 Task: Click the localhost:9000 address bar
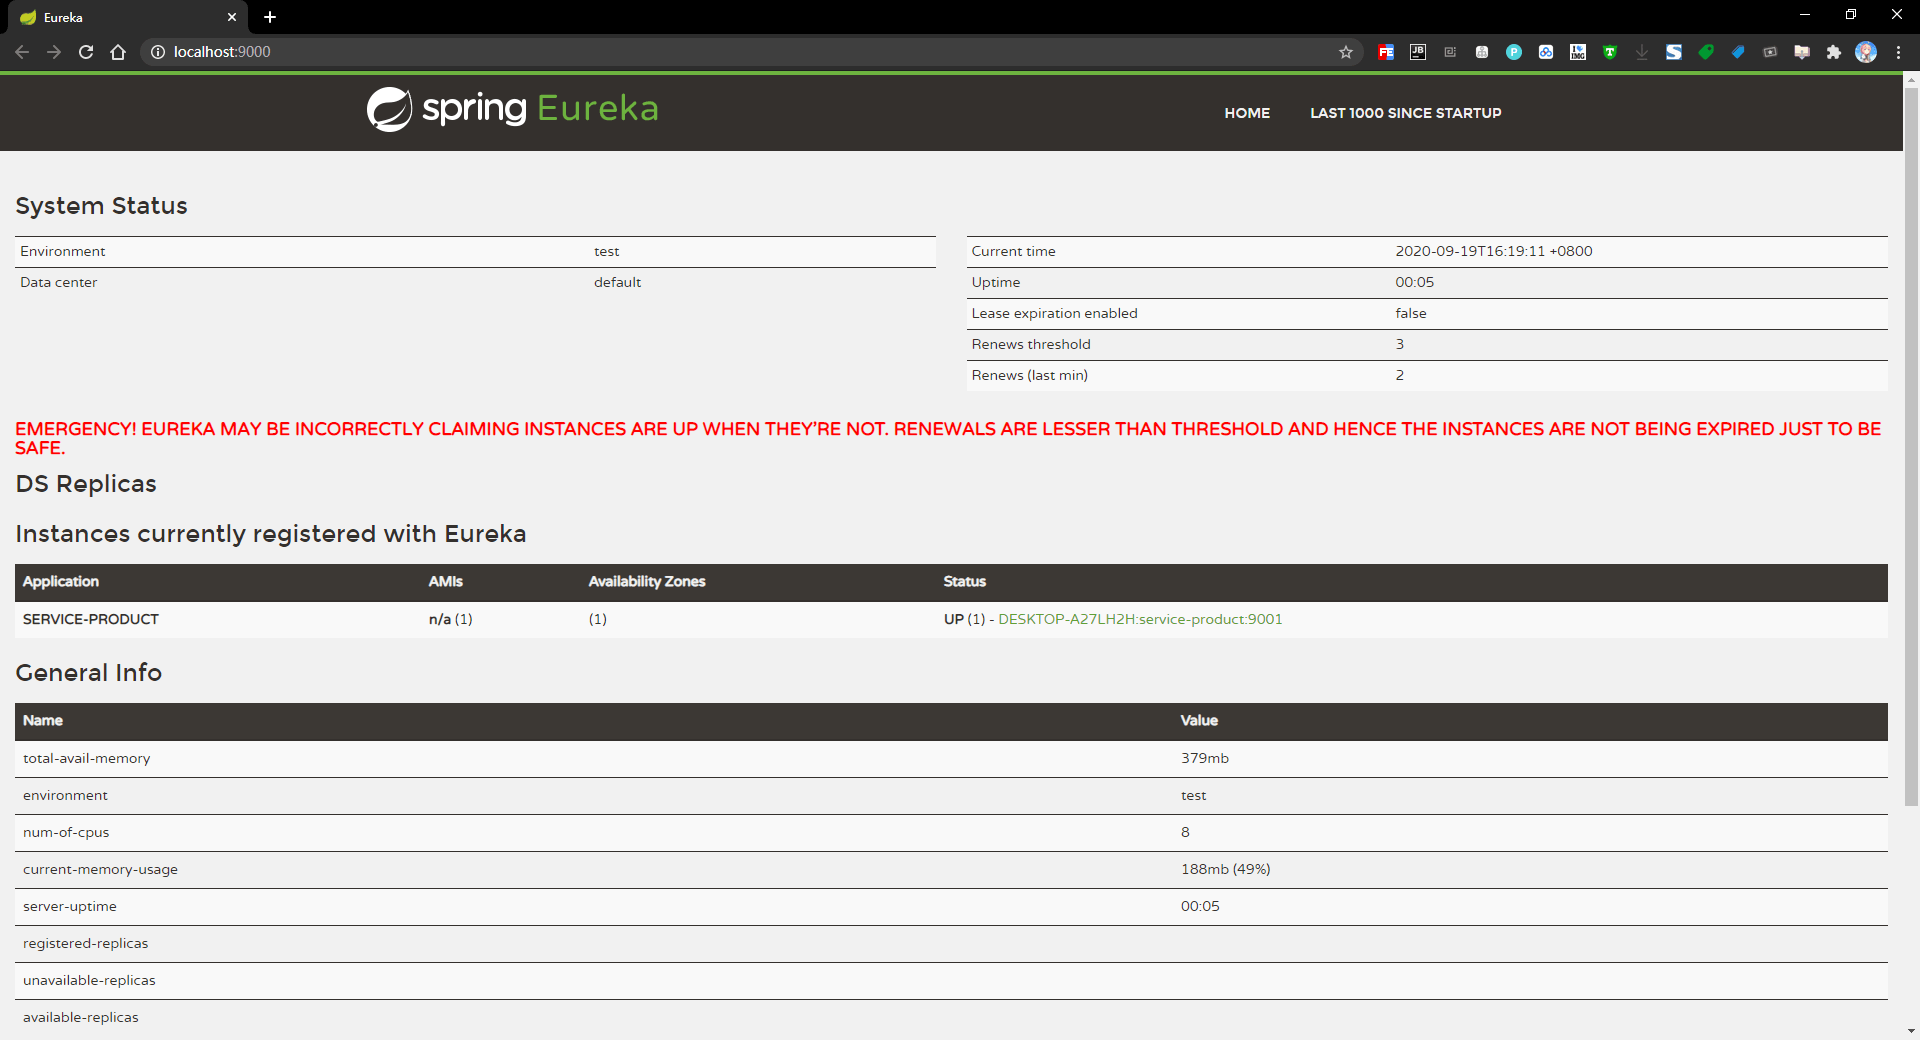pos(740,52)
